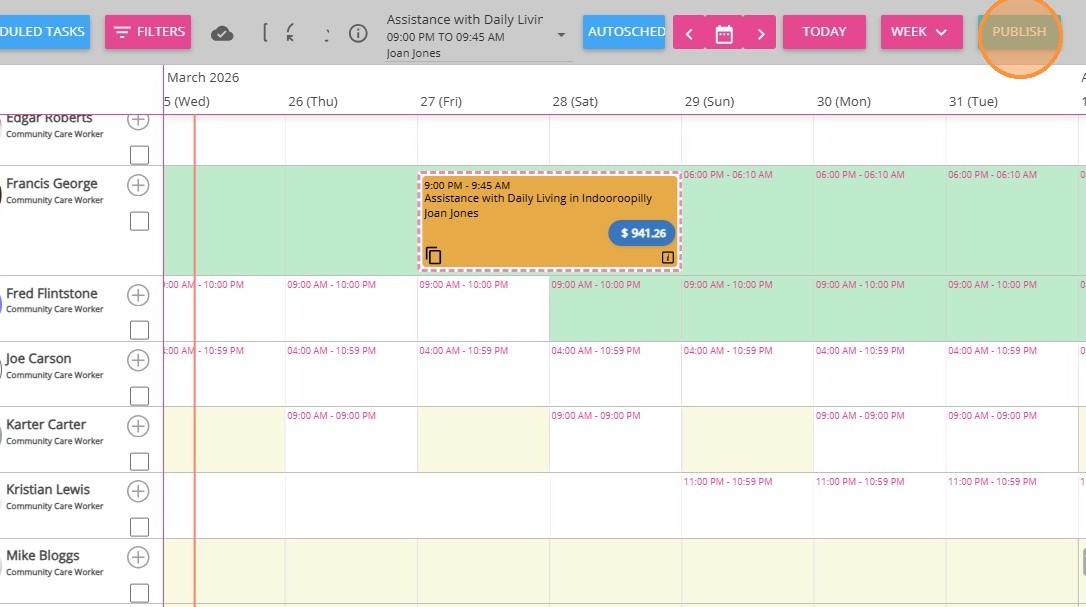The image size is (1086, 607).
Task: Jump to TODAY in the calendar
Action: click(824, 32)
